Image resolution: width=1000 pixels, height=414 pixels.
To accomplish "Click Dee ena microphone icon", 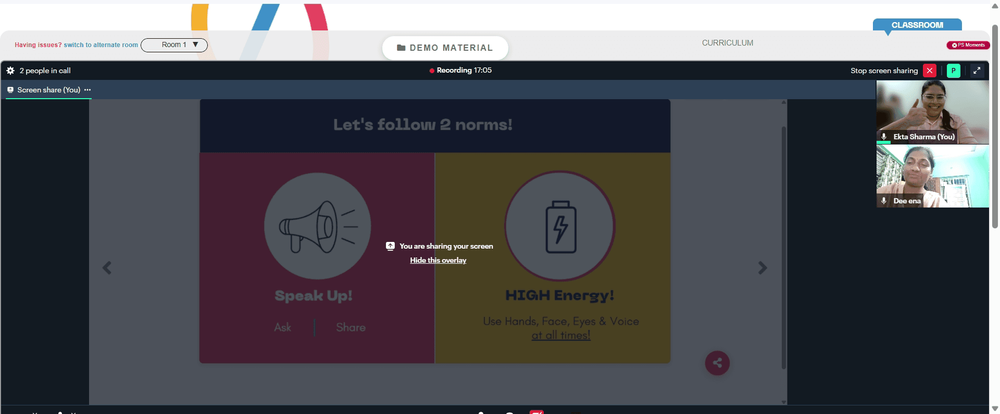I will (884, 200).
